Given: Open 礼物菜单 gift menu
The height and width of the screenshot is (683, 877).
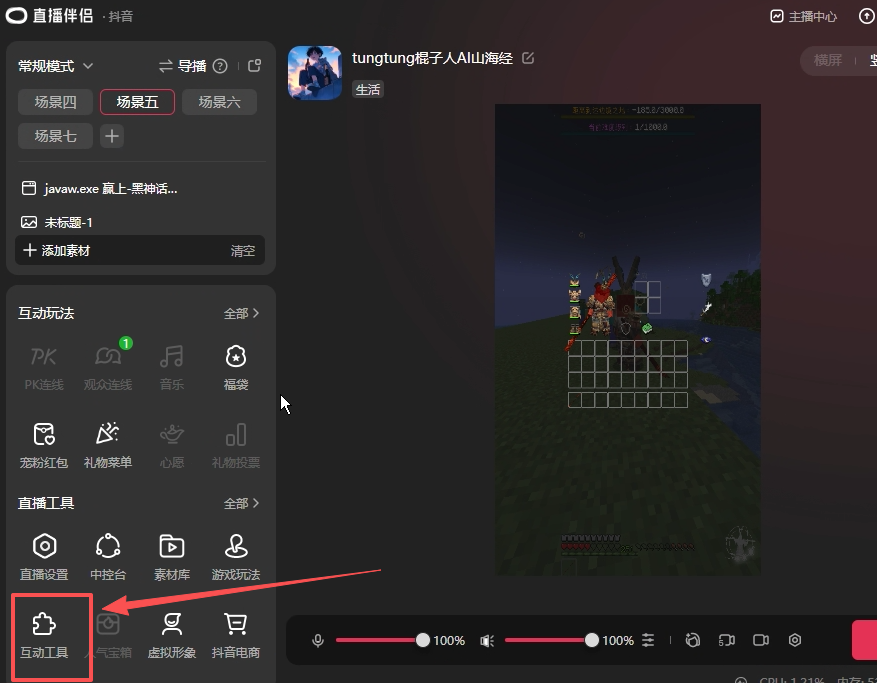Looking at the screenshot, I should pos(108,444).
